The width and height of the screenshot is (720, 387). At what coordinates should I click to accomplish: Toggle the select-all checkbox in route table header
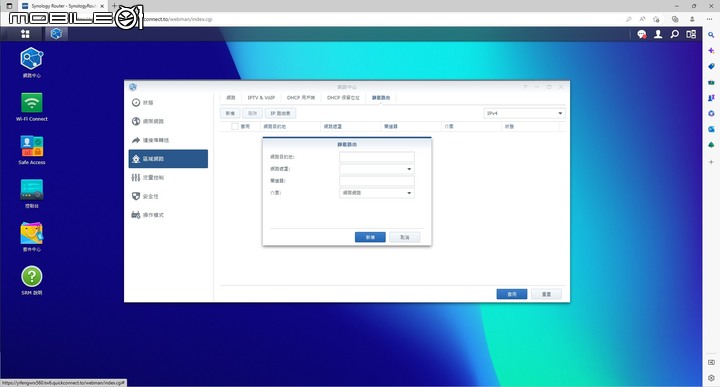coord(235,126)
